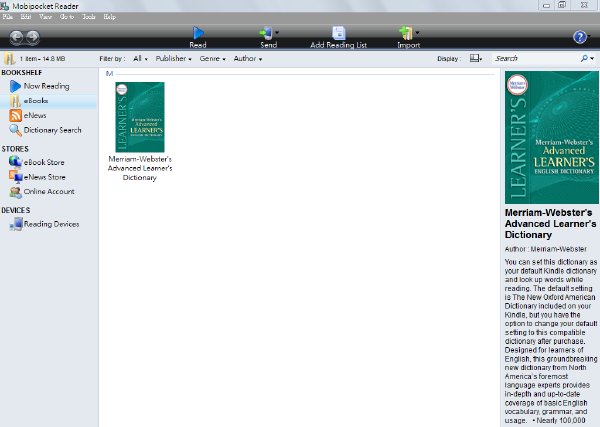Click the '1 item - 14.8 MB' status text
This screenshot has width=600, height=427.
[x=42, y=59]
